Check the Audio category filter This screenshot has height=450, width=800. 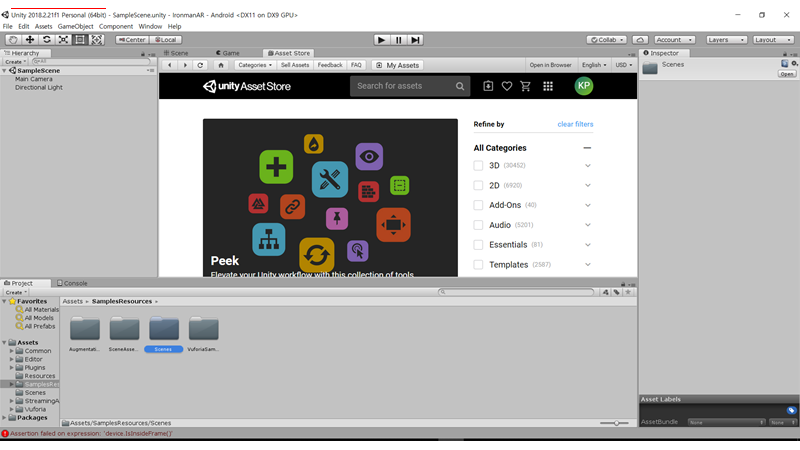click(x=478, y=225)
